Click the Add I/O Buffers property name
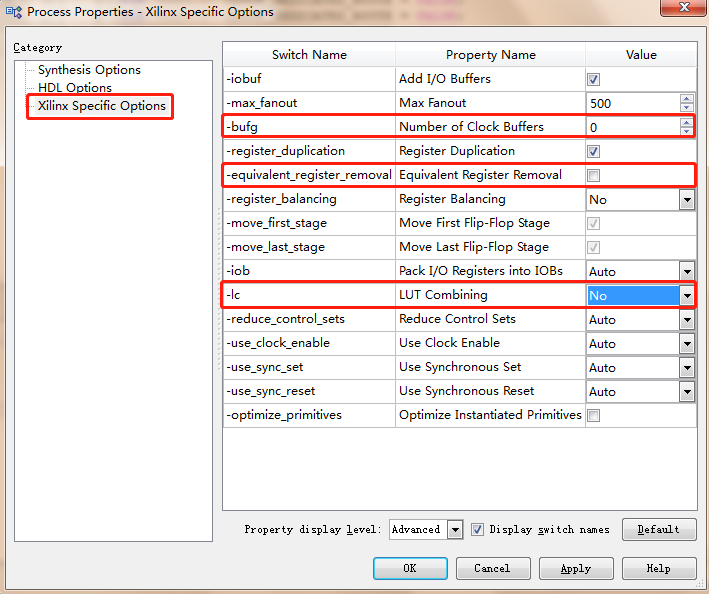709x594 pixels. tap(444, 79)
